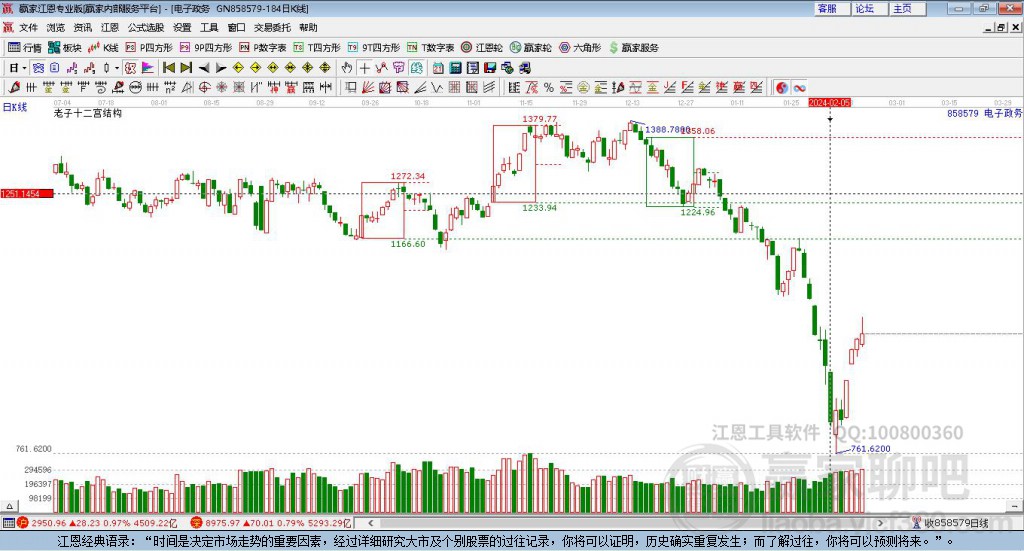Open the 公式选股 menu
Image resolution: width=1024 pixels, height=551 pixels.
146,27
